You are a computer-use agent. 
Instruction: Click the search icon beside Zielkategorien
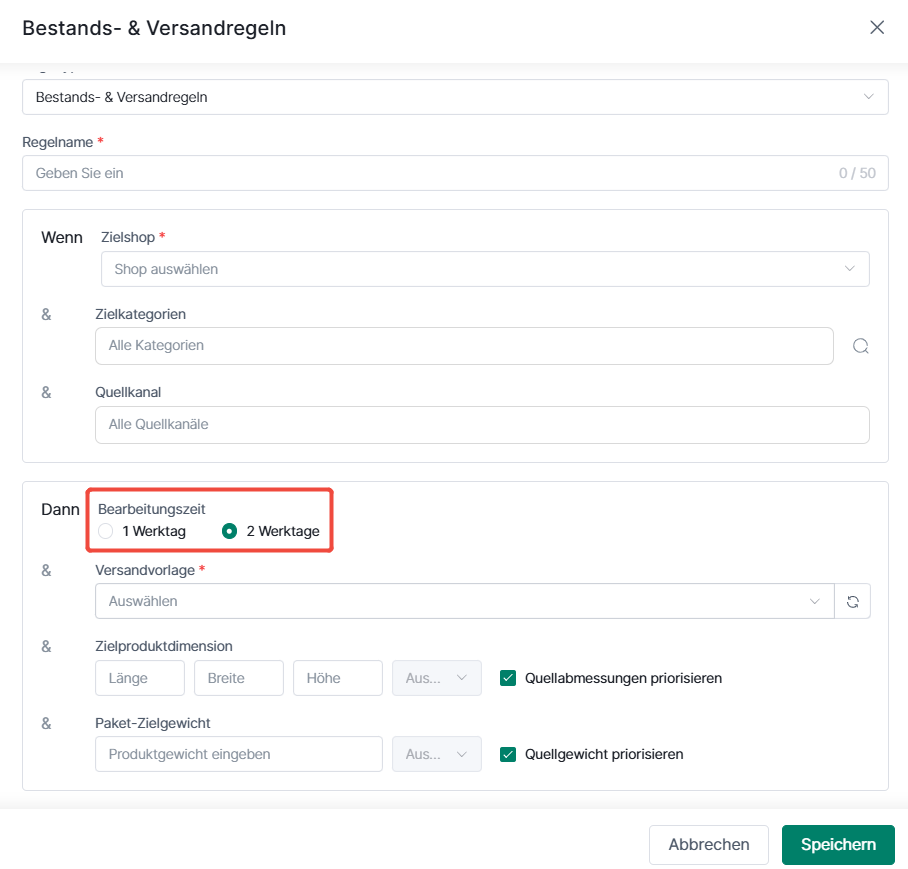pyautogui.click(x=861, y=346)
